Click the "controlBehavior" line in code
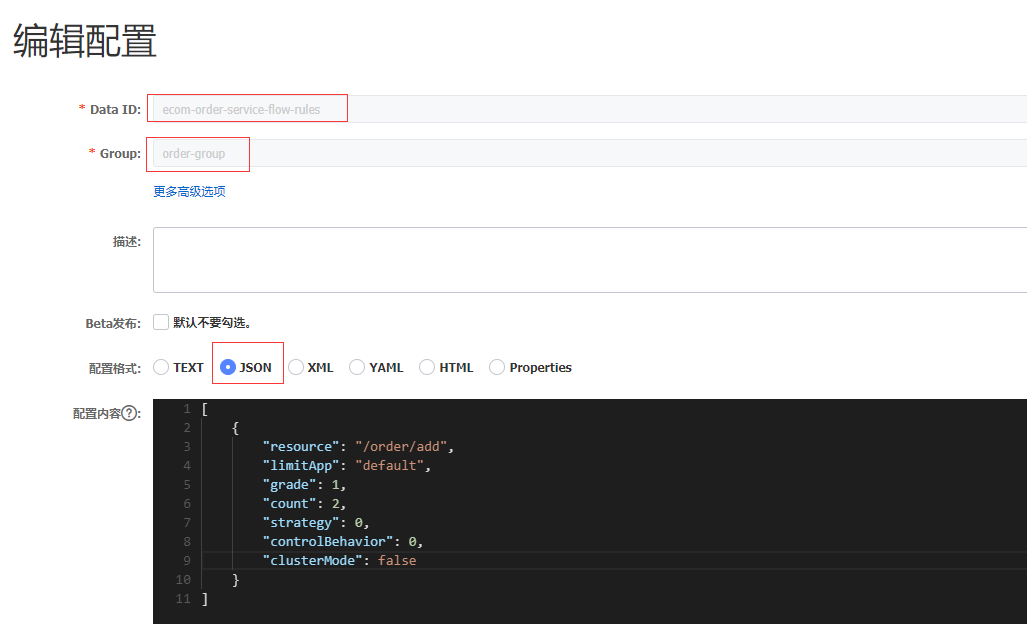 tap(342, 541)
